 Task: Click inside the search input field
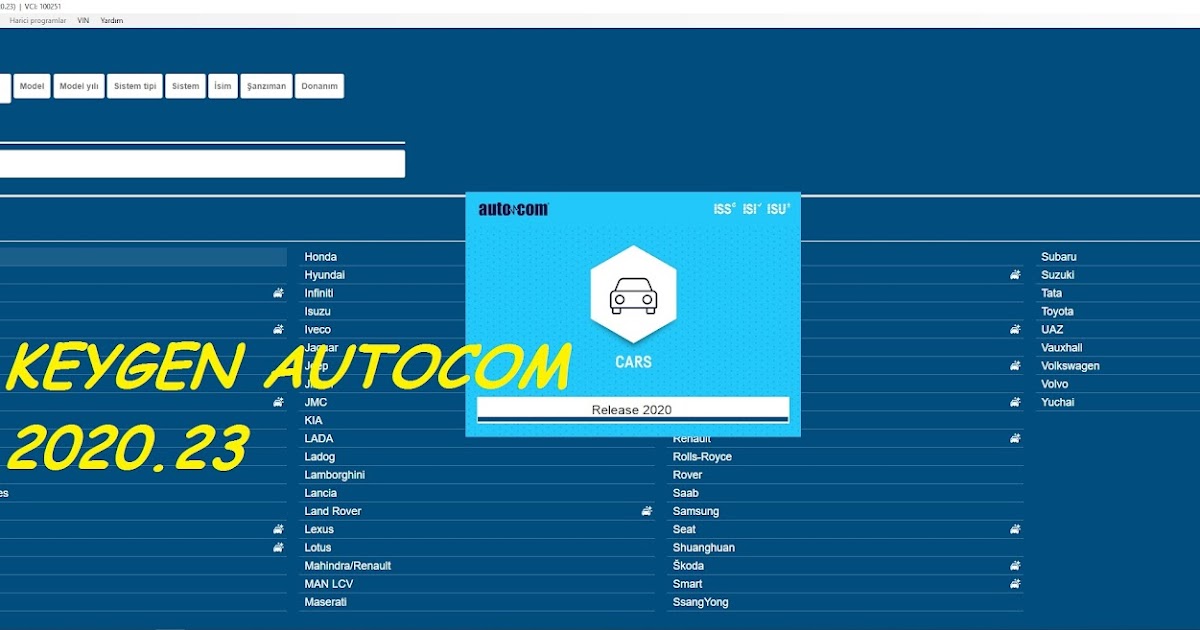tap(200, 163)
